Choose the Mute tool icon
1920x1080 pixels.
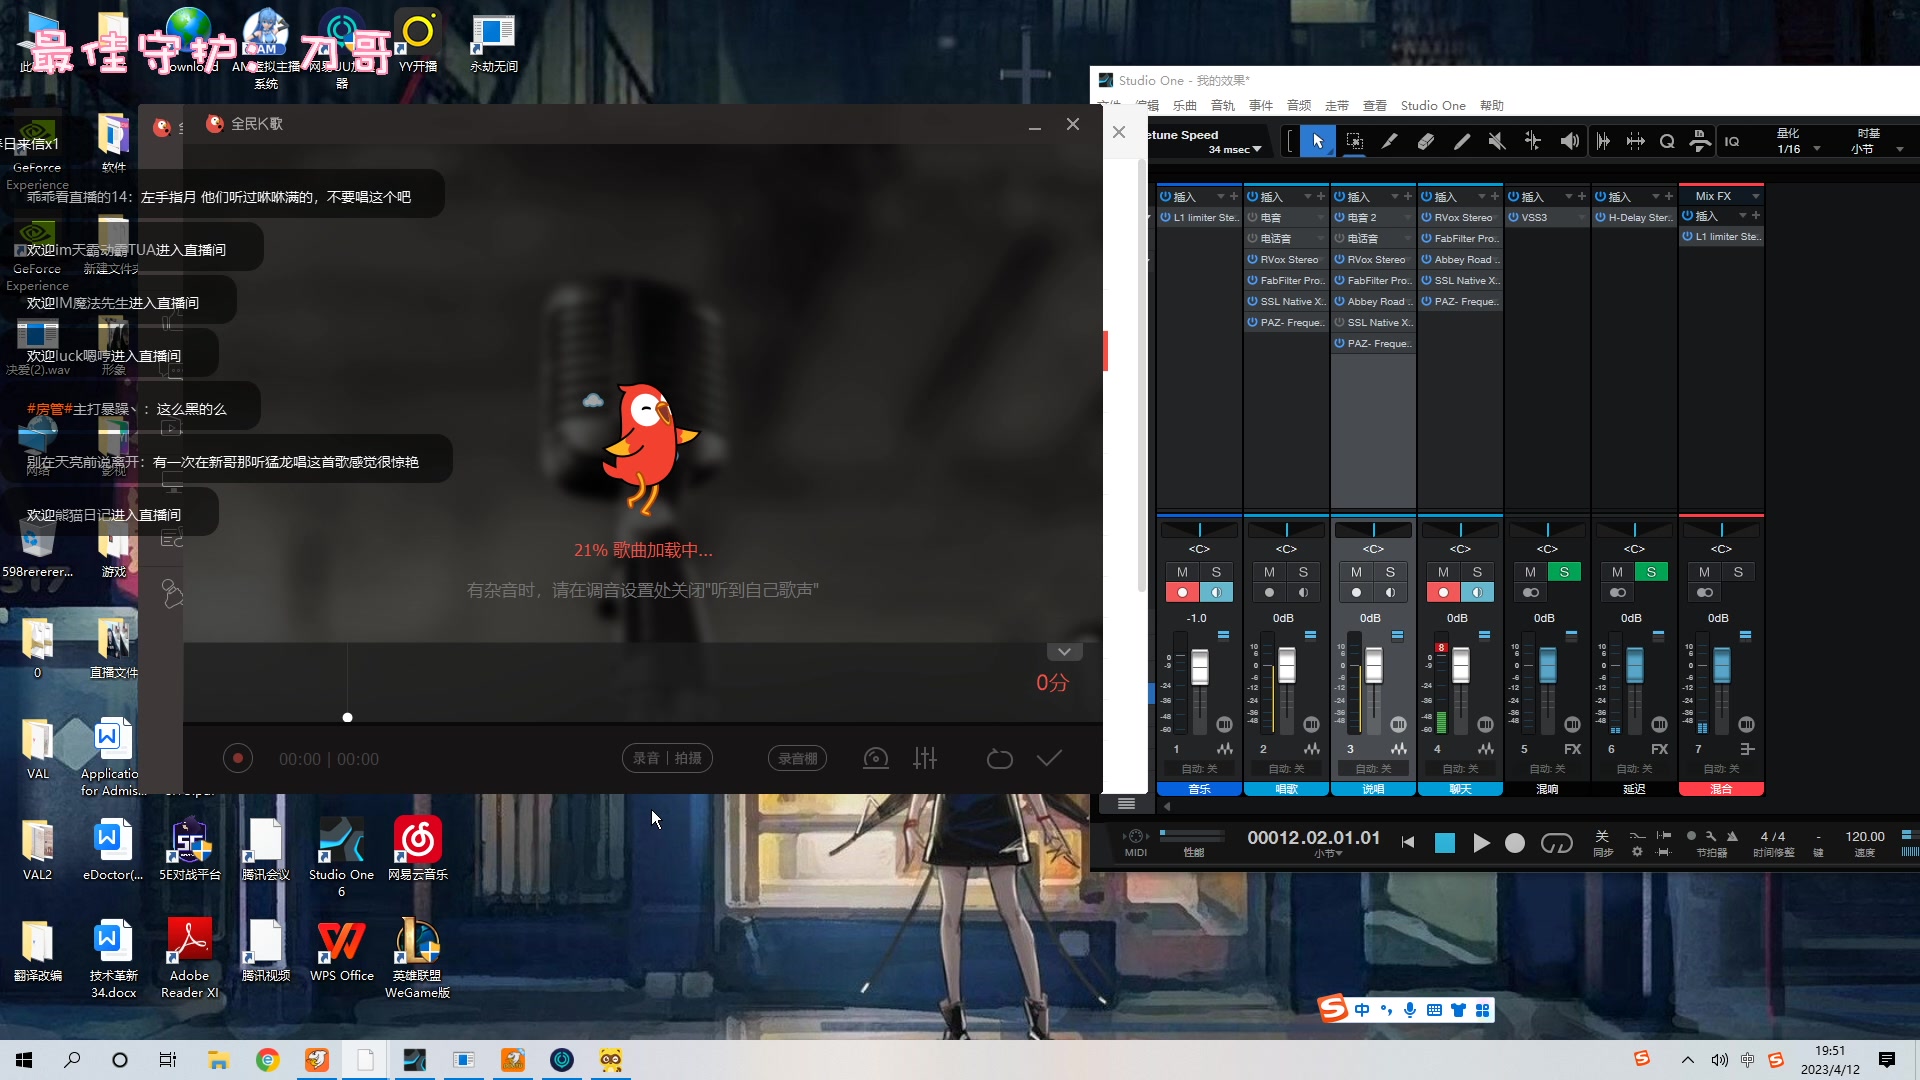tap(1496, 142)
